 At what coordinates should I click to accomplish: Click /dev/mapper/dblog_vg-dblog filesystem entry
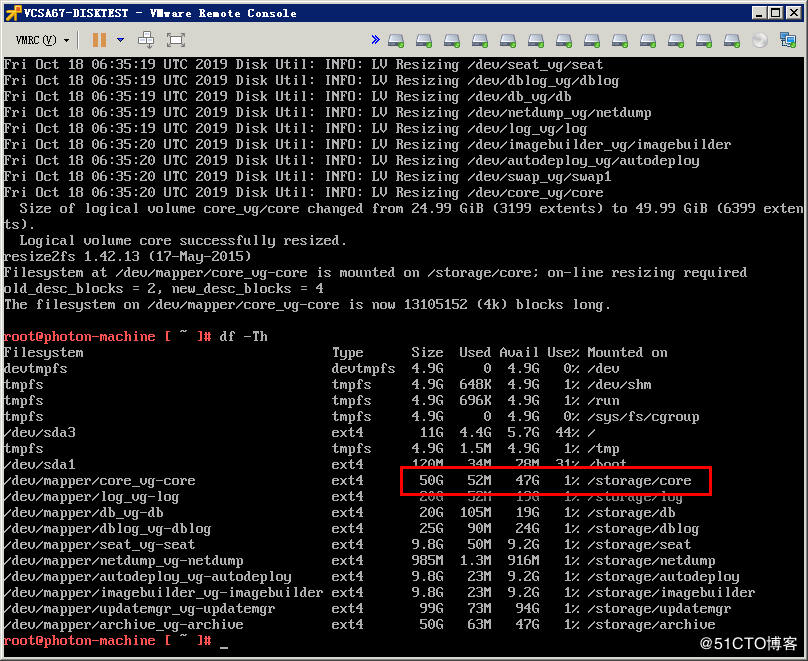(107, 529)
